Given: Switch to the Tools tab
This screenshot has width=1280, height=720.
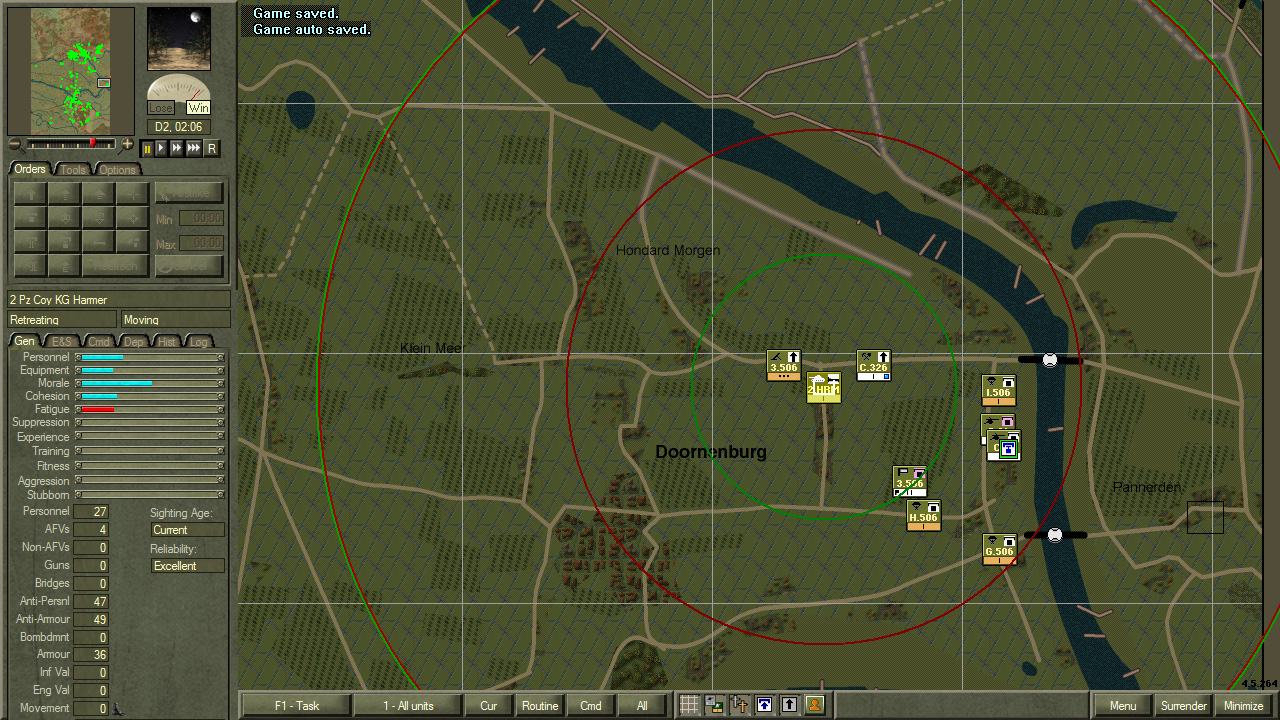Looking at the screenshot, I should [x=73, y=169].
